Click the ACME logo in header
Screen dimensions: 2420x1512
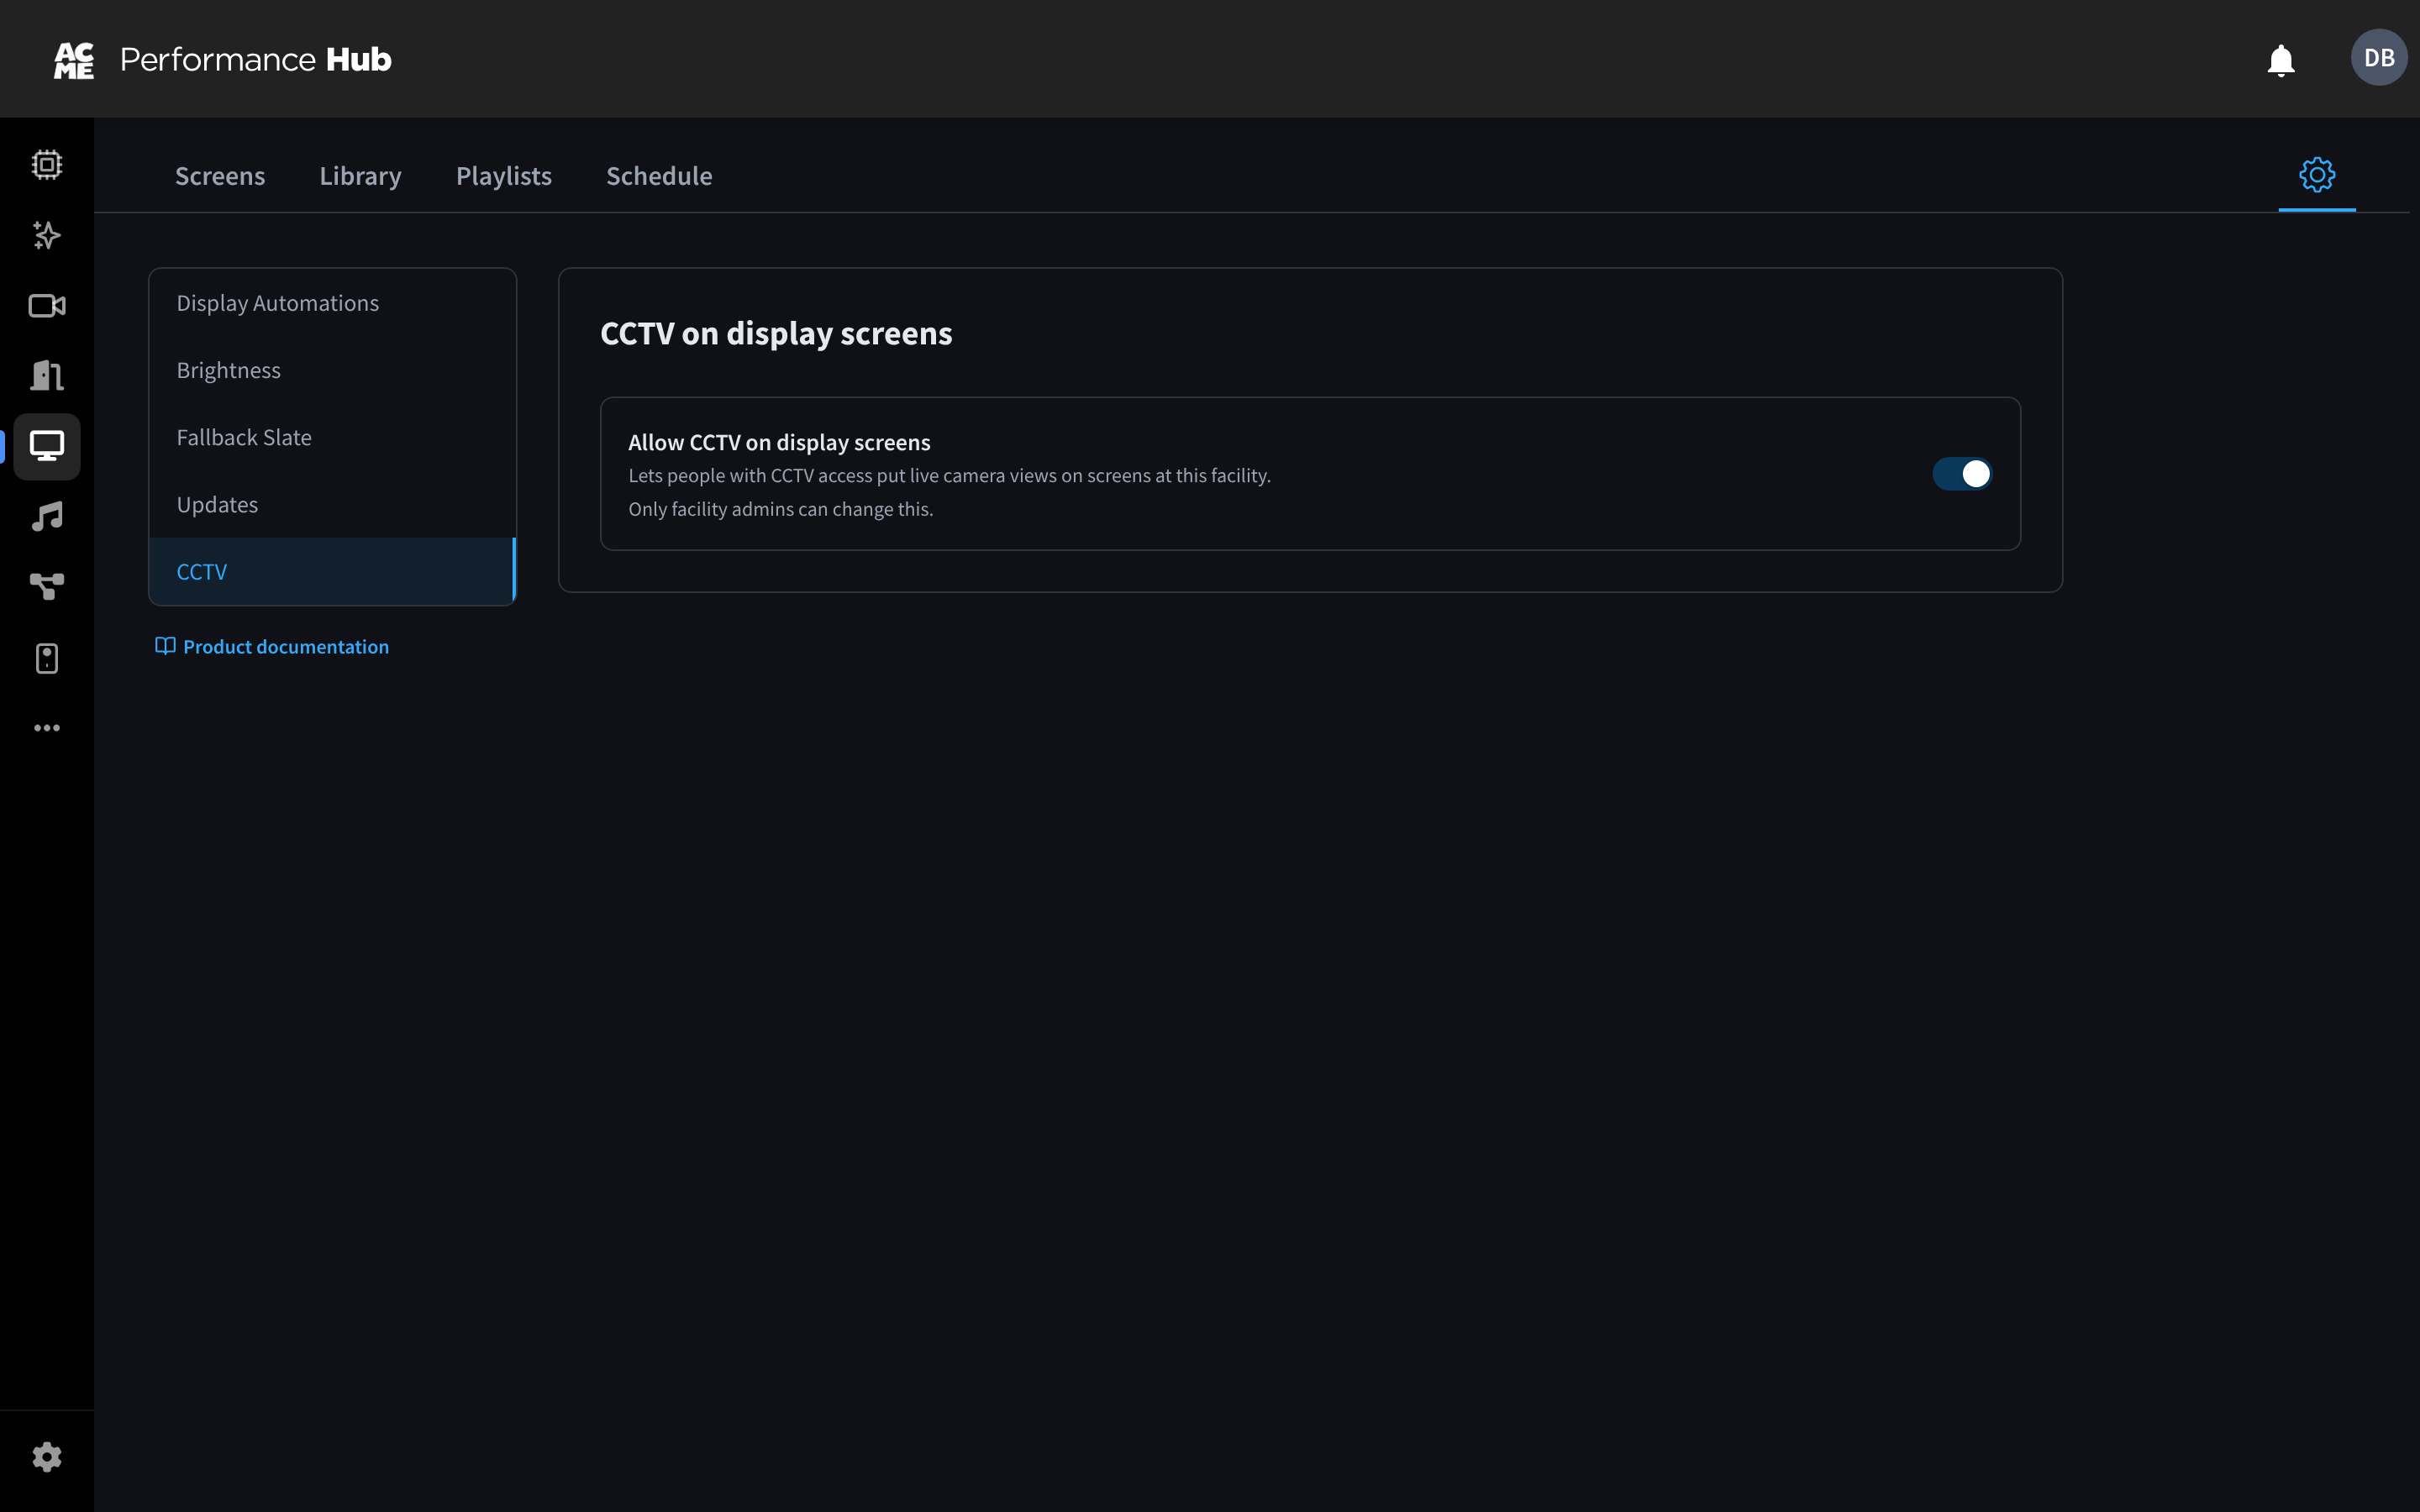tap(74, 60)
